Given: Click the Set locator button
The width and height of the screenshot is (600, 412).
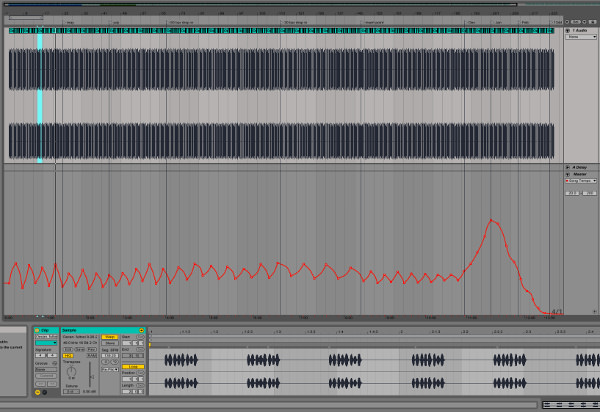Looking at the screenshot, I should (576, 22).
